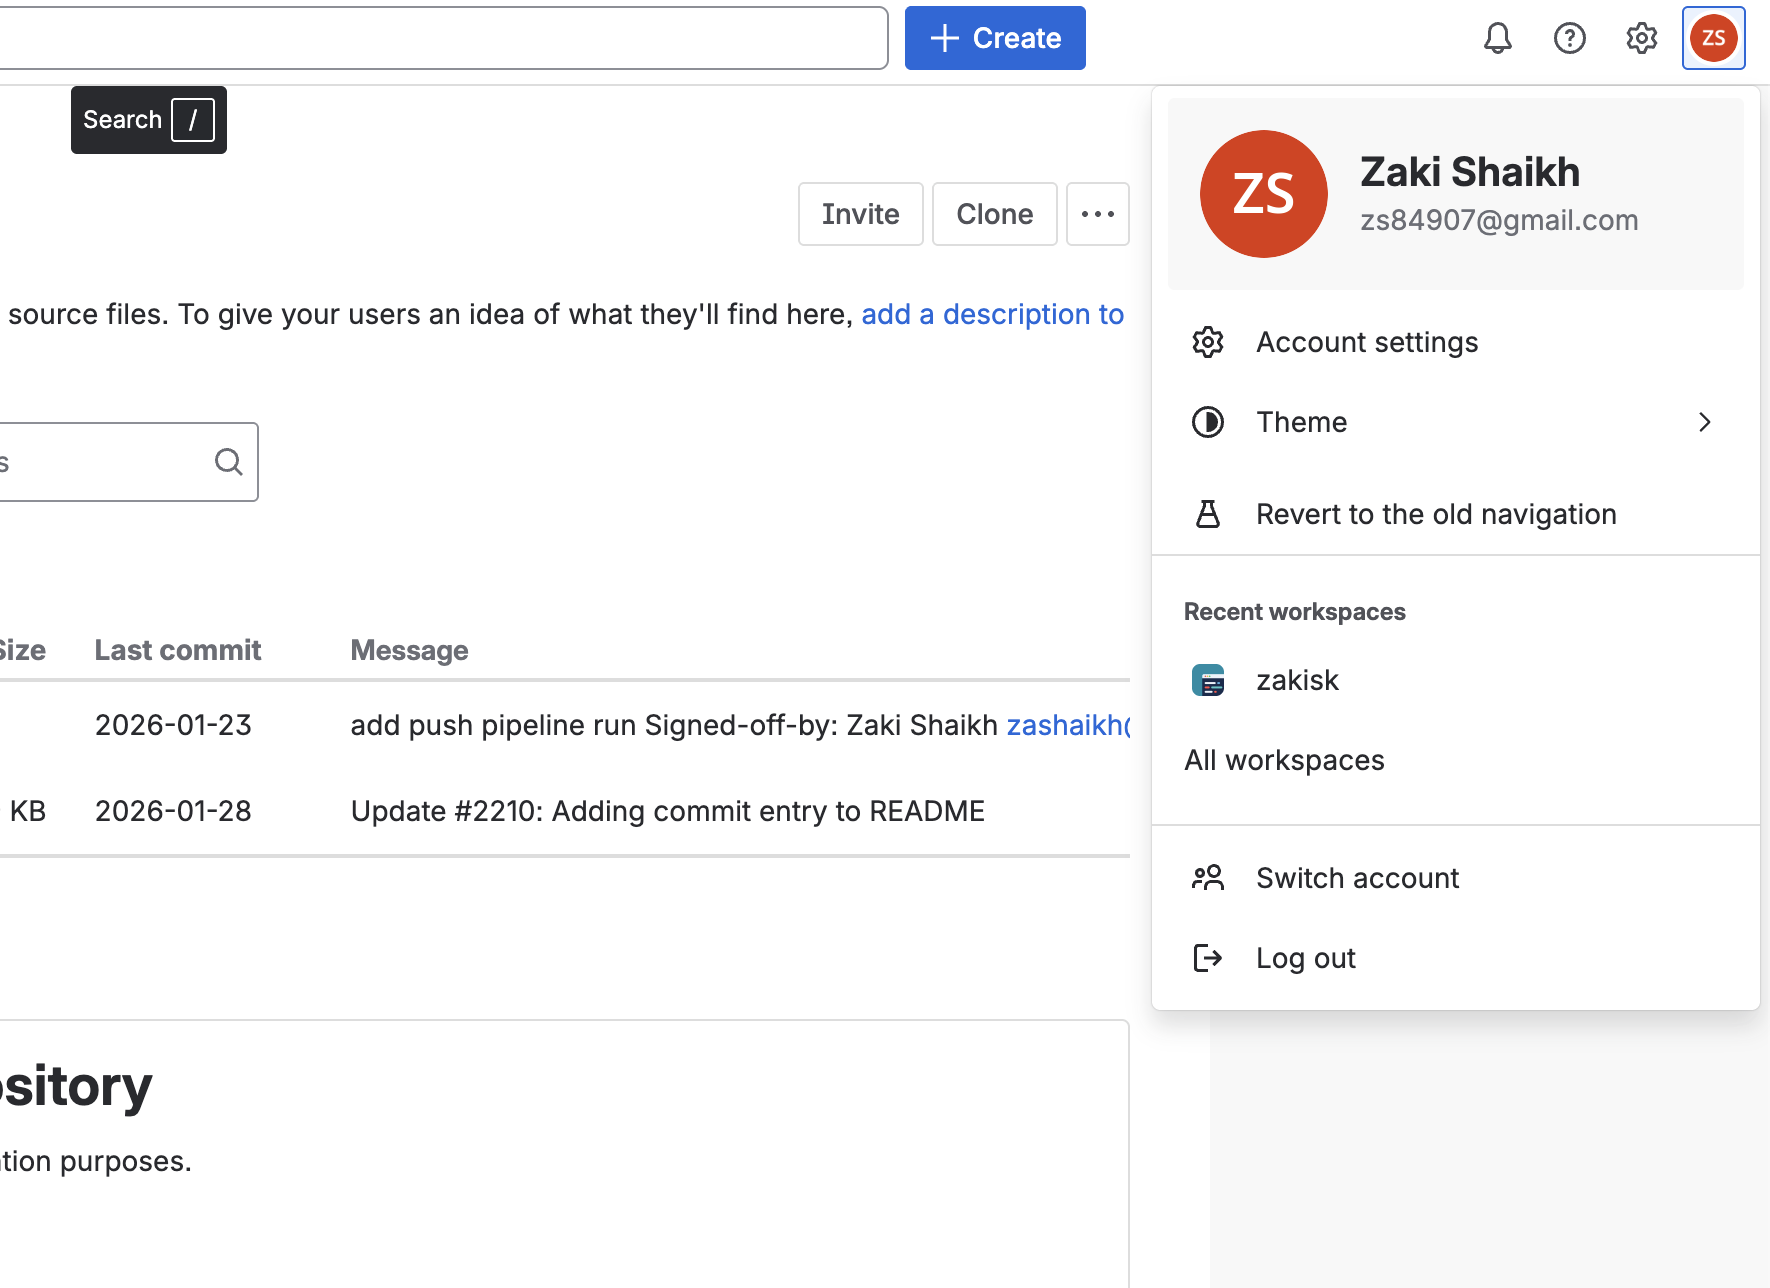Screen dimensions: 1770x1288
Task: Click the Revert to old navigation flask icon
Action: point(1207,513)
